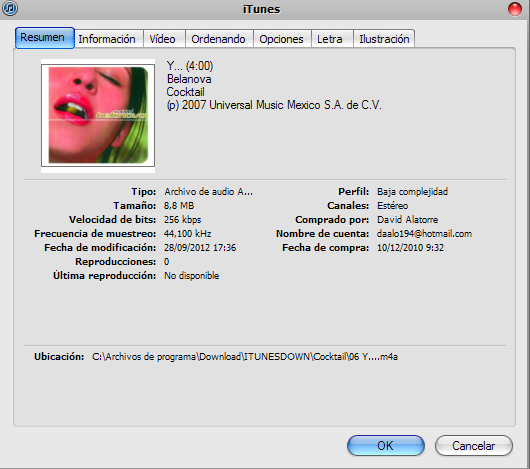The image size is (530, 469).
Task: Click the account email 'daalo194@hotmail.com'
Action: pos(424,233)
